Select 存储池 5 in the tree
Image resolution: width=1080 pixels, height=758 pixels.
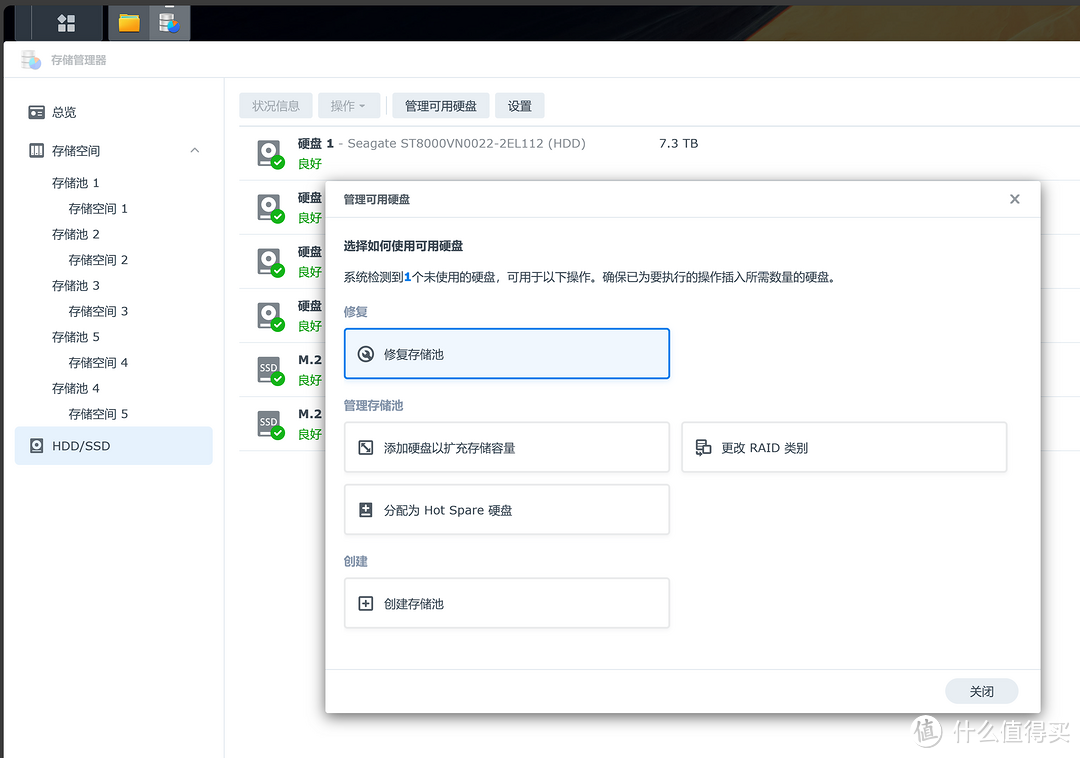pos(76,337)
